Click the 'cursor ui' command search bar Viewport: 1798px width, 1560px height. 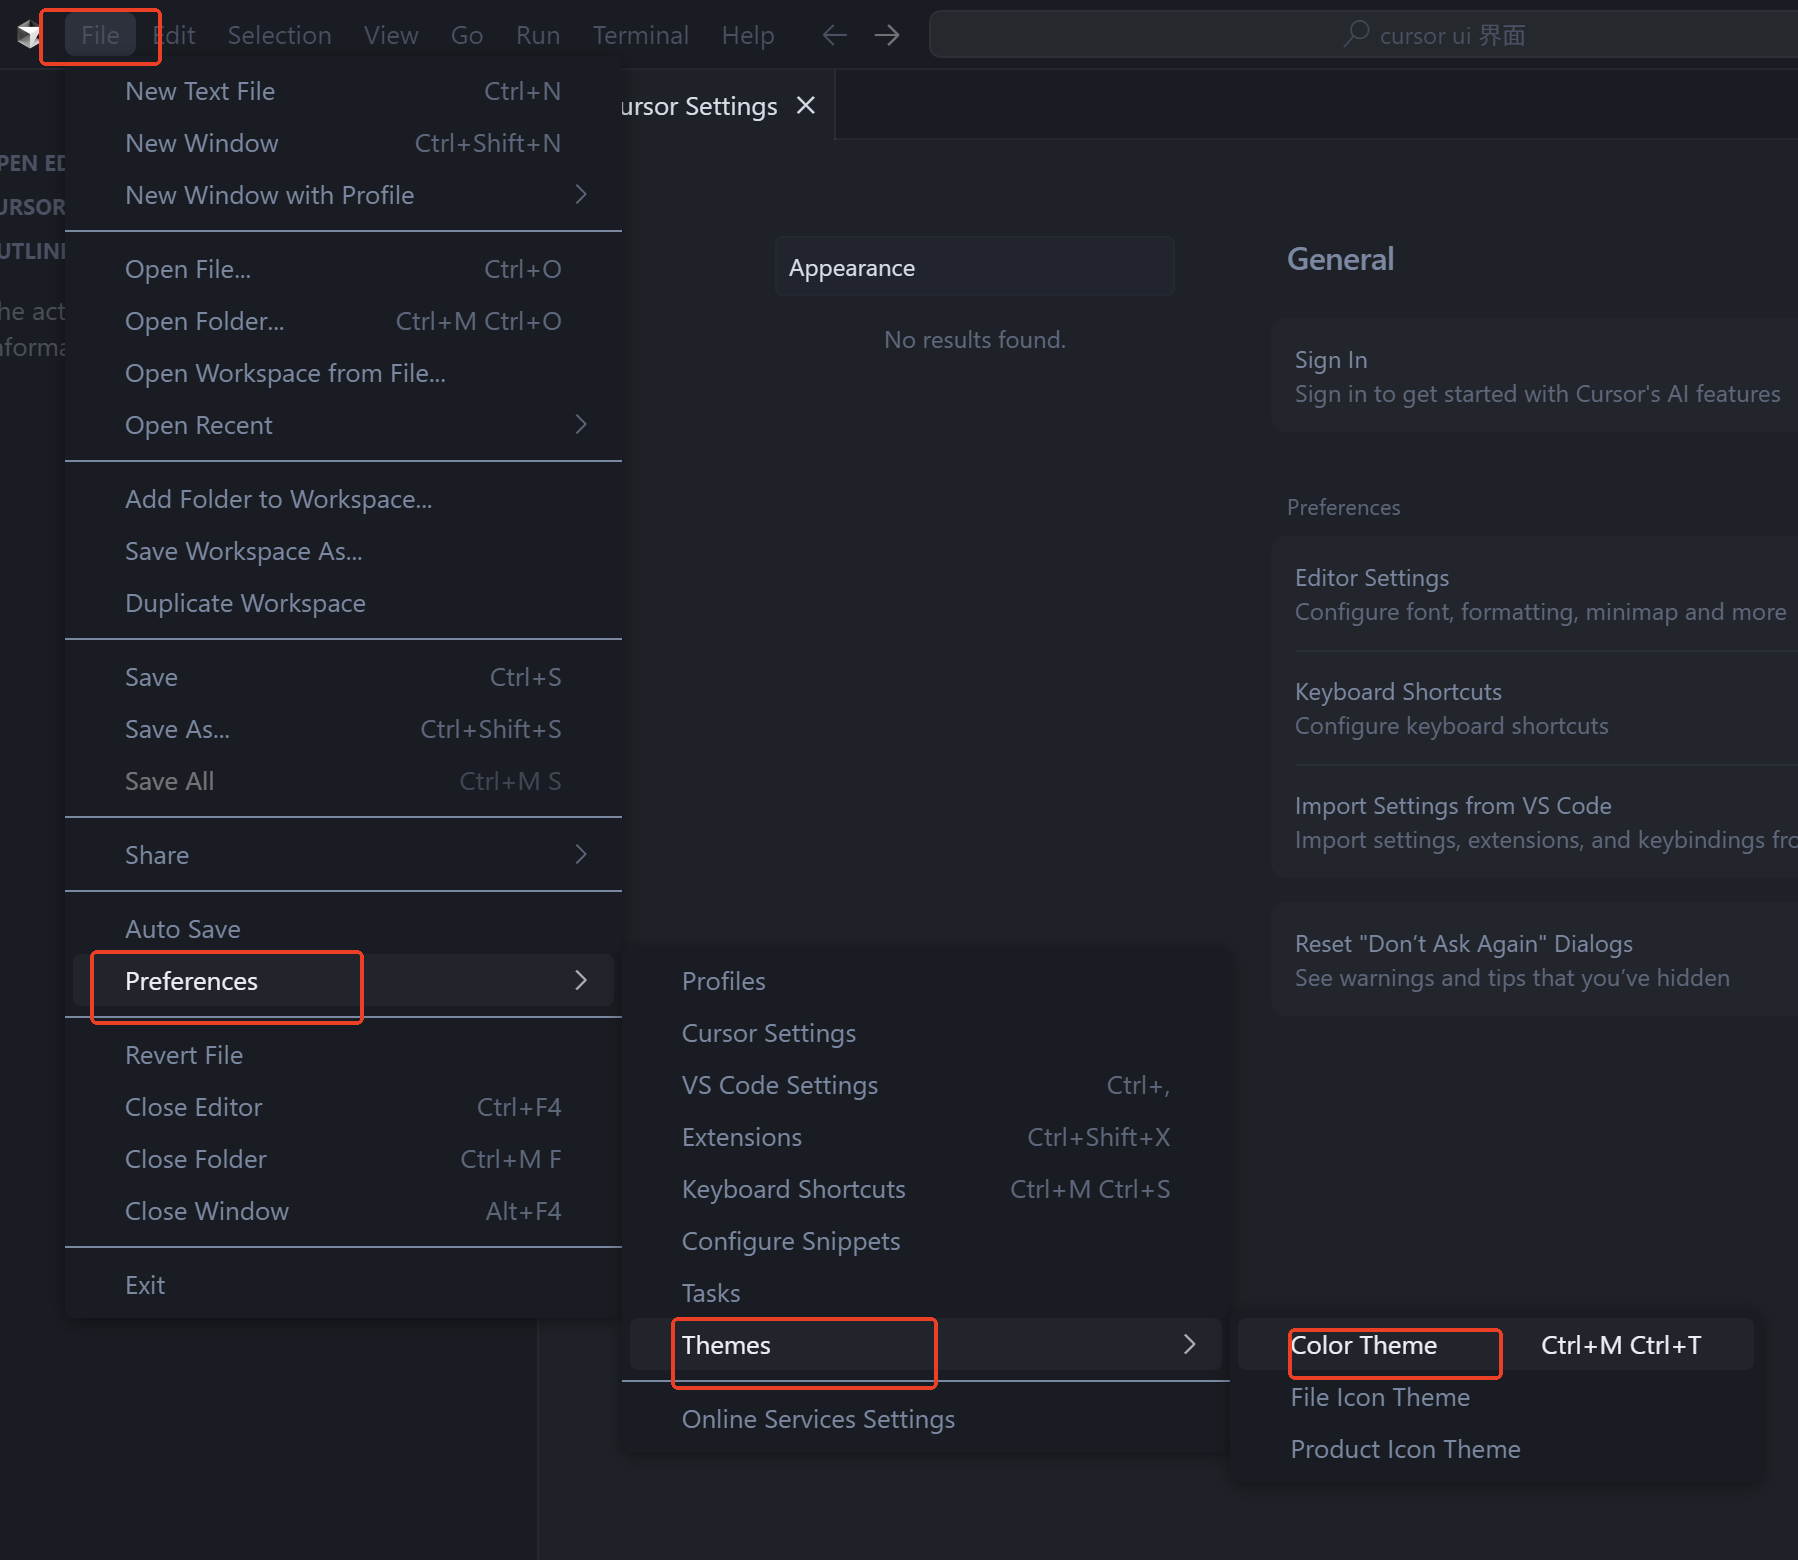1364,35
